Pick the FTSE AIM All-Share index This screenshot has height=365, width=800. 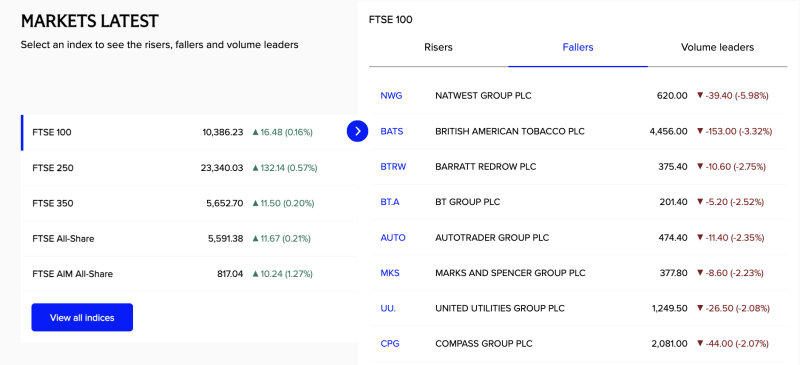[189, 274]
